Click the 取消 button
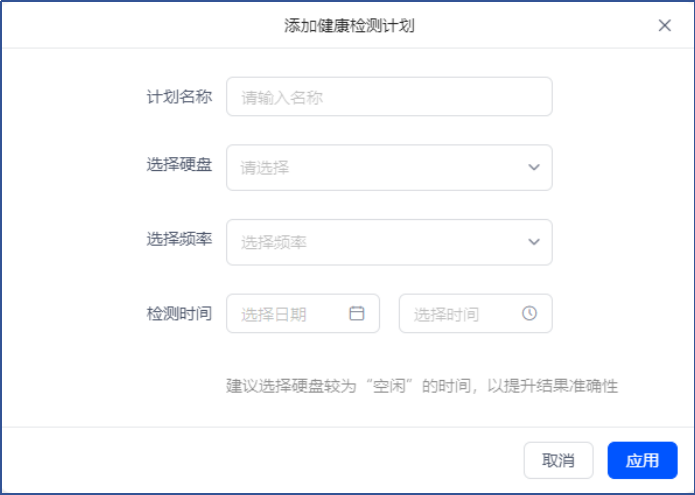This screenshot has width=695, height=495. (x=558, y=460)
